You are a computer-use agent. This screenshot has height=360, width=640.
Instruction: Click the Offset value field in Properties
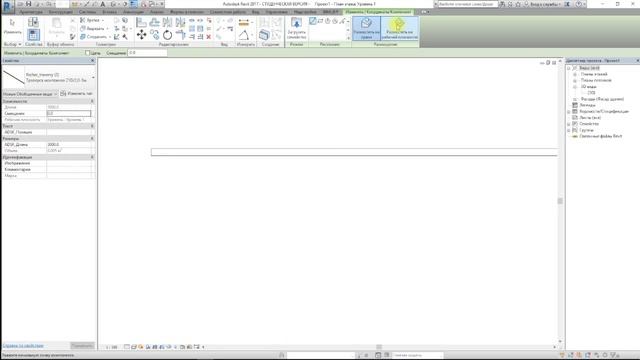(69, 113)
